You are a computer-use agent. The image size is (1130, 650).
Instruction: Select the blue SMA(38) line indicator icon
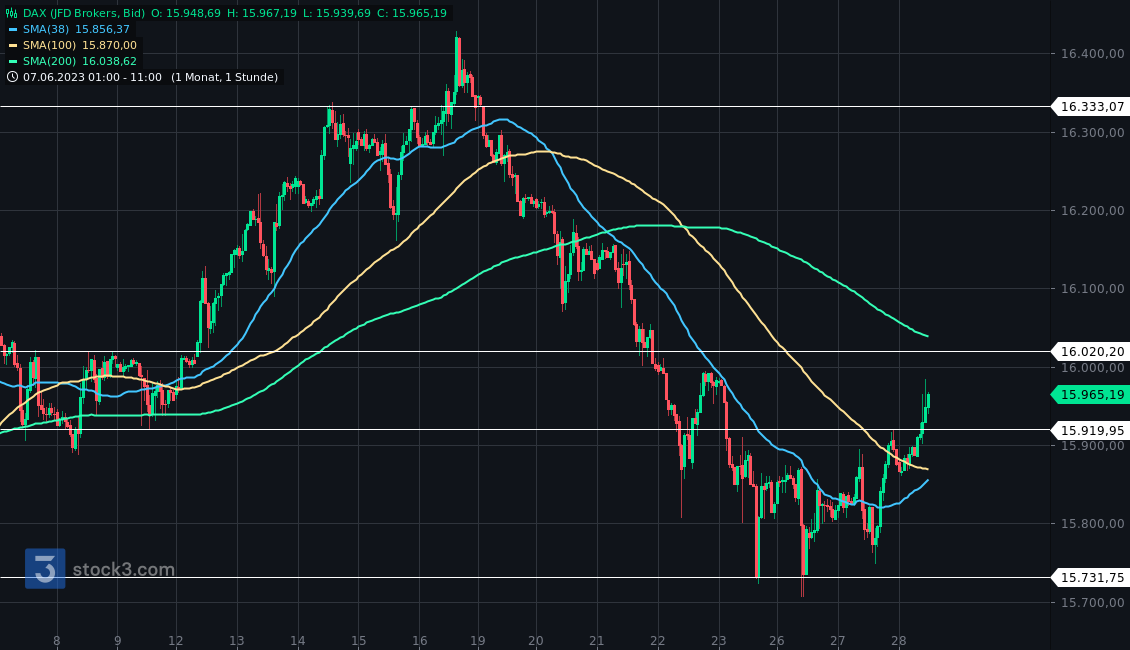(x=13, y=29)
